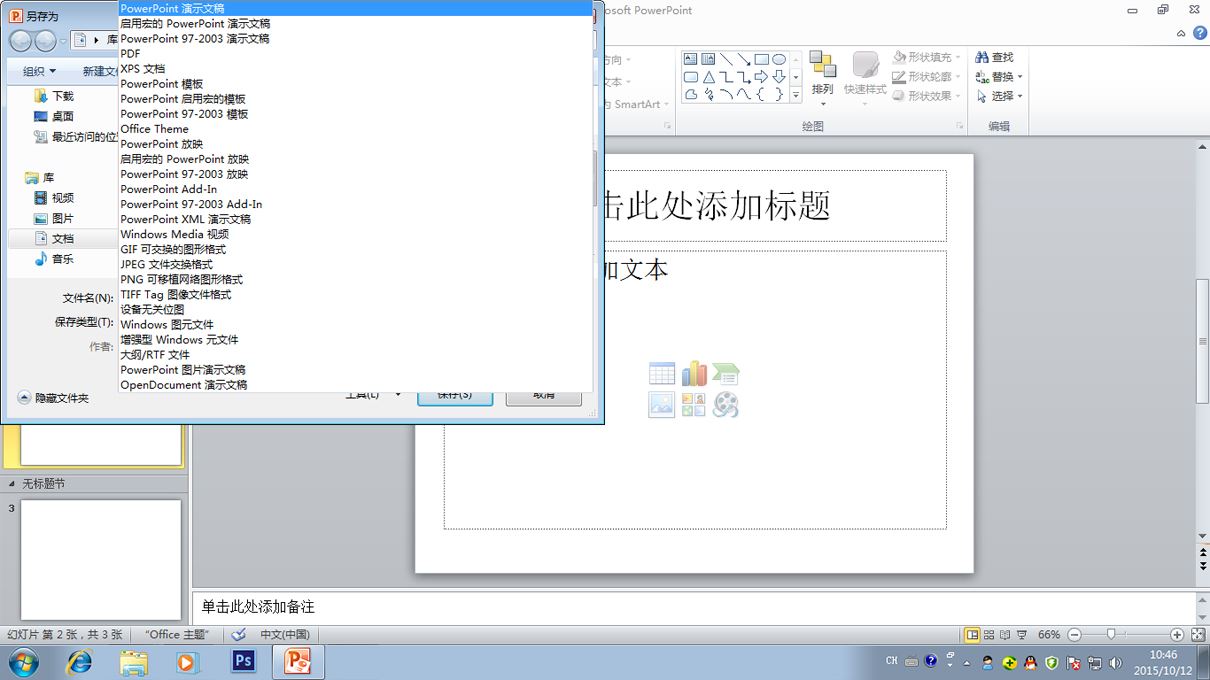Insert media clip icon in placeholder

point(726,404)
